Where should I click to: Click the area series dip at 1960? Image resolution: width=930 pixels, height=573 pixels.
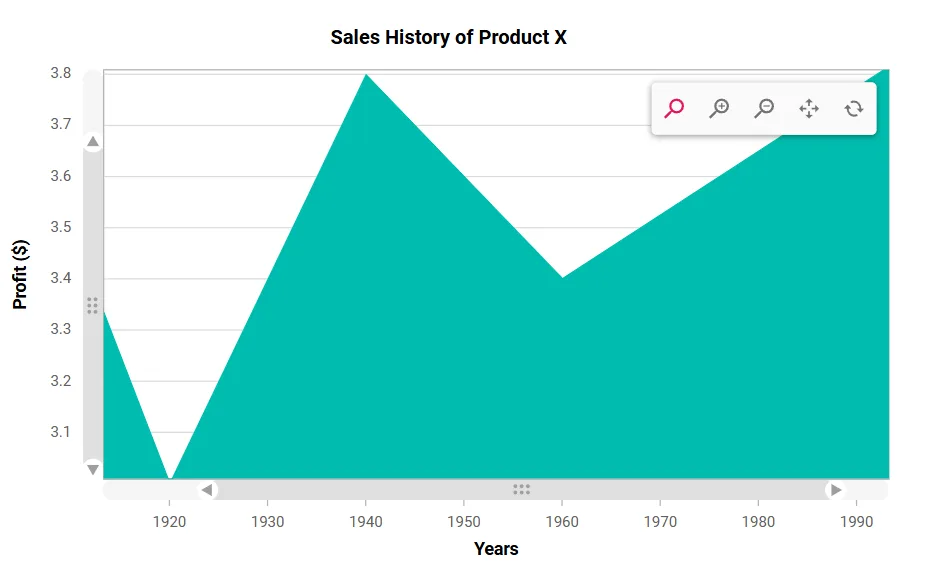pyautogui.click(x=562, y=278)
